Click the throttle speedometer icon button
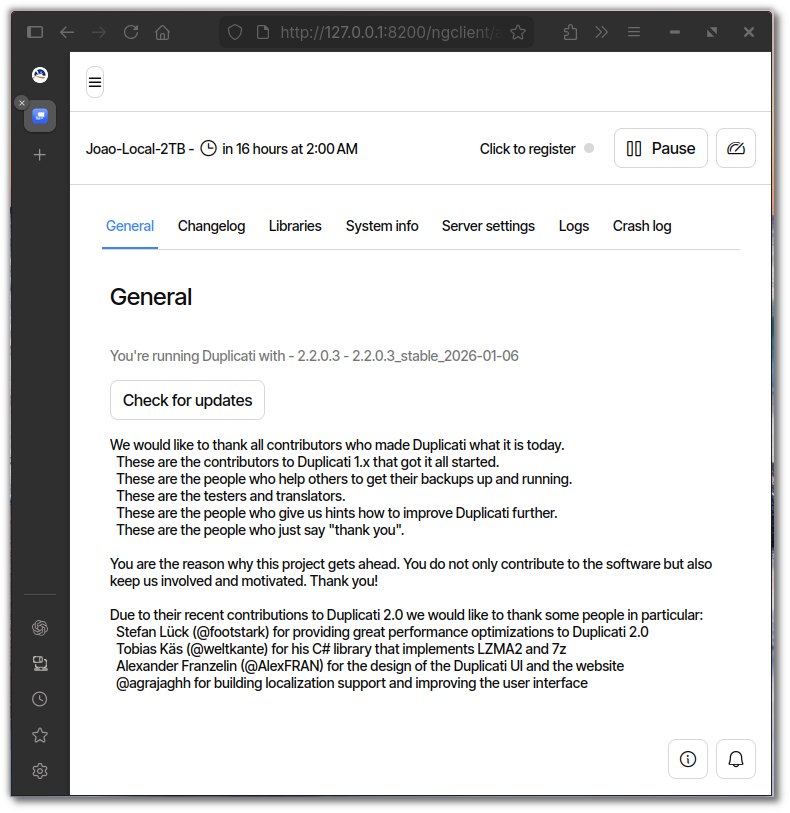The height and width of the screenshot is (813, 790). pyautogui.click(x=735, y=148)
